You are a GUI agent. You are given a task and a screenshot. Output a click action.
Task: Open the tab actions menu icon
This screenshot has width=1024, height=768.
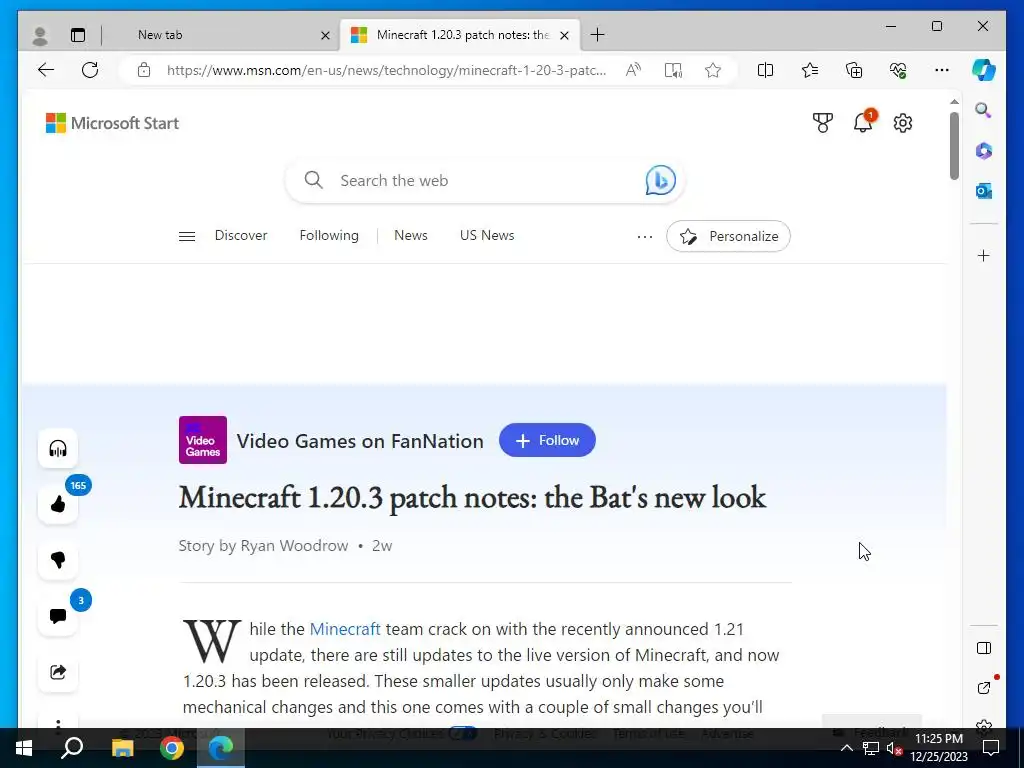tap(78, 35)
